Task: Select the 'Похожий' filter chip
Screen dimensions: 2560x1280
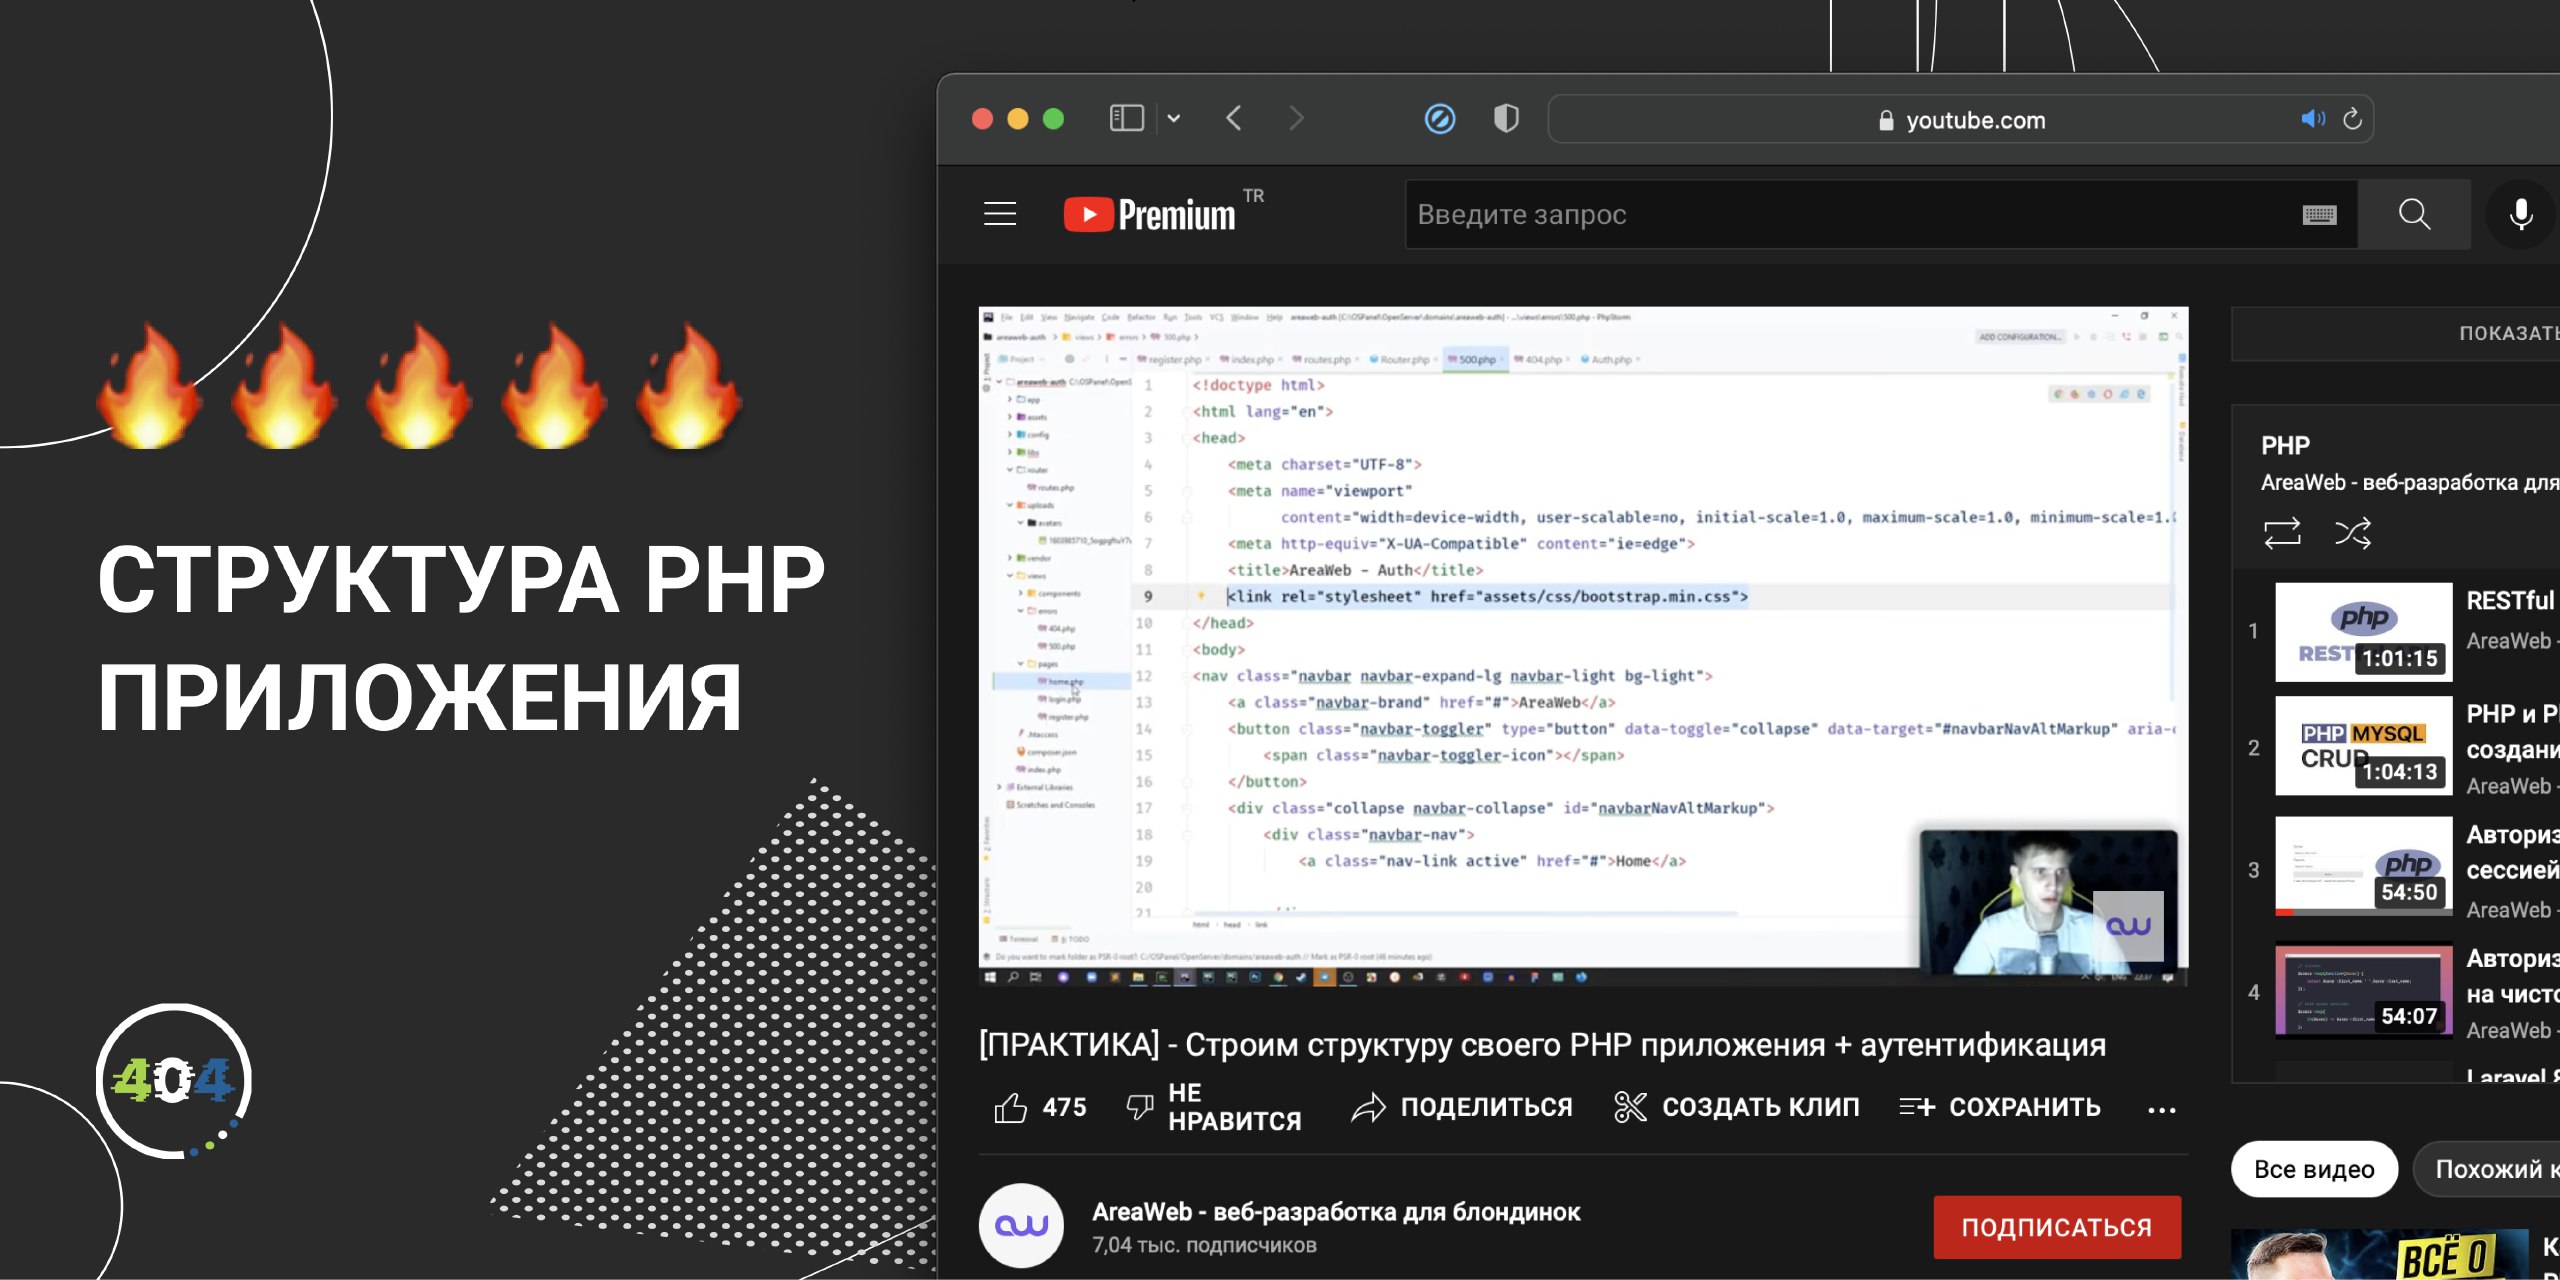Action: point(2488,1169)
